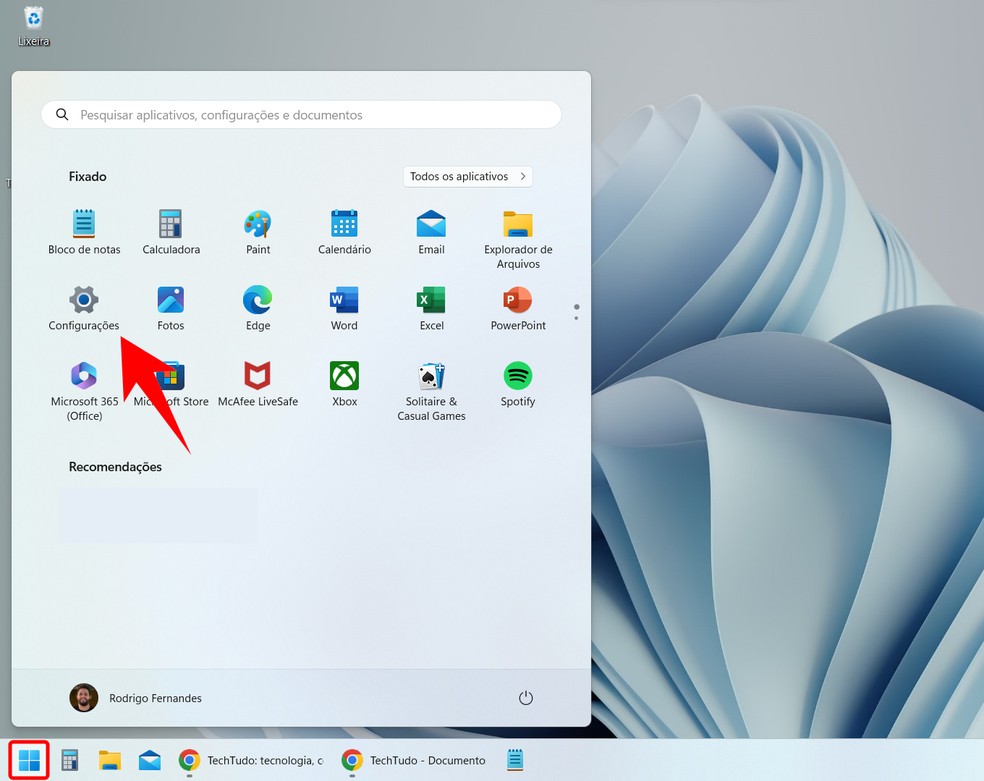Open File Explorer from the taskbar
This screenshot has width=984, height=781.
[x=110, y=760]
